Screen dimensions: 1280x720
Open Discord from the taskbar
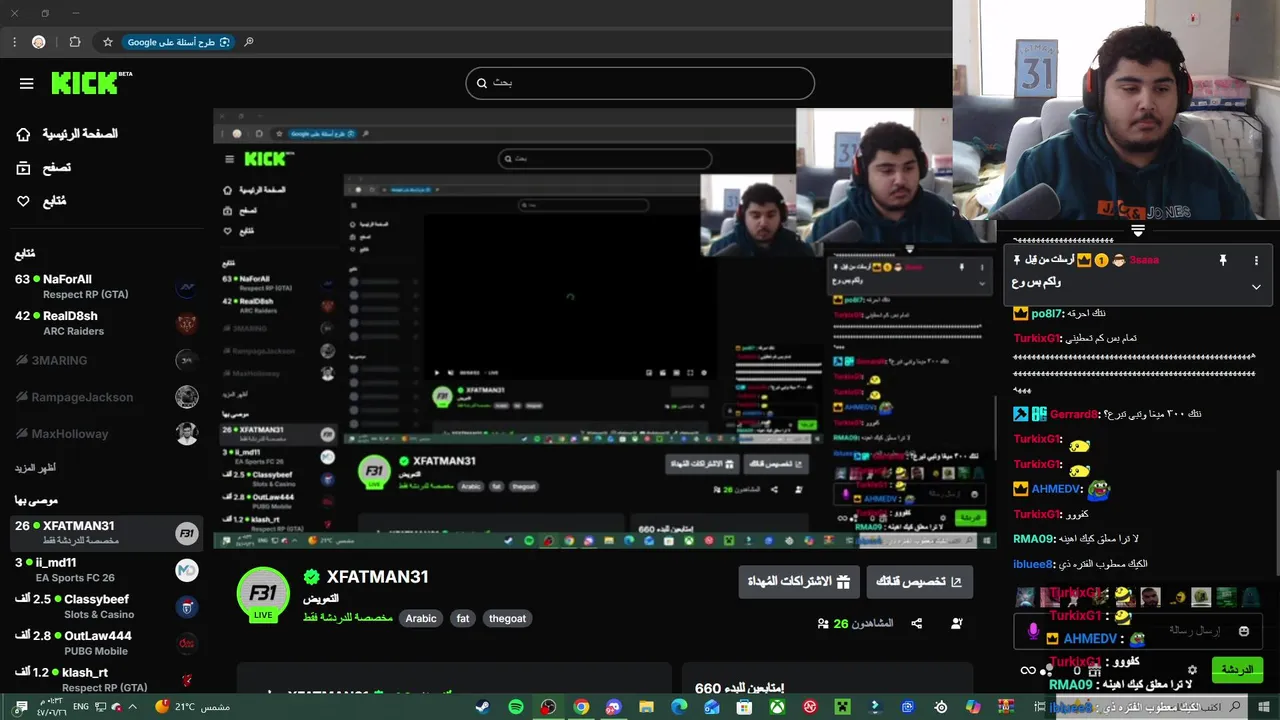[x=613, y=707]
